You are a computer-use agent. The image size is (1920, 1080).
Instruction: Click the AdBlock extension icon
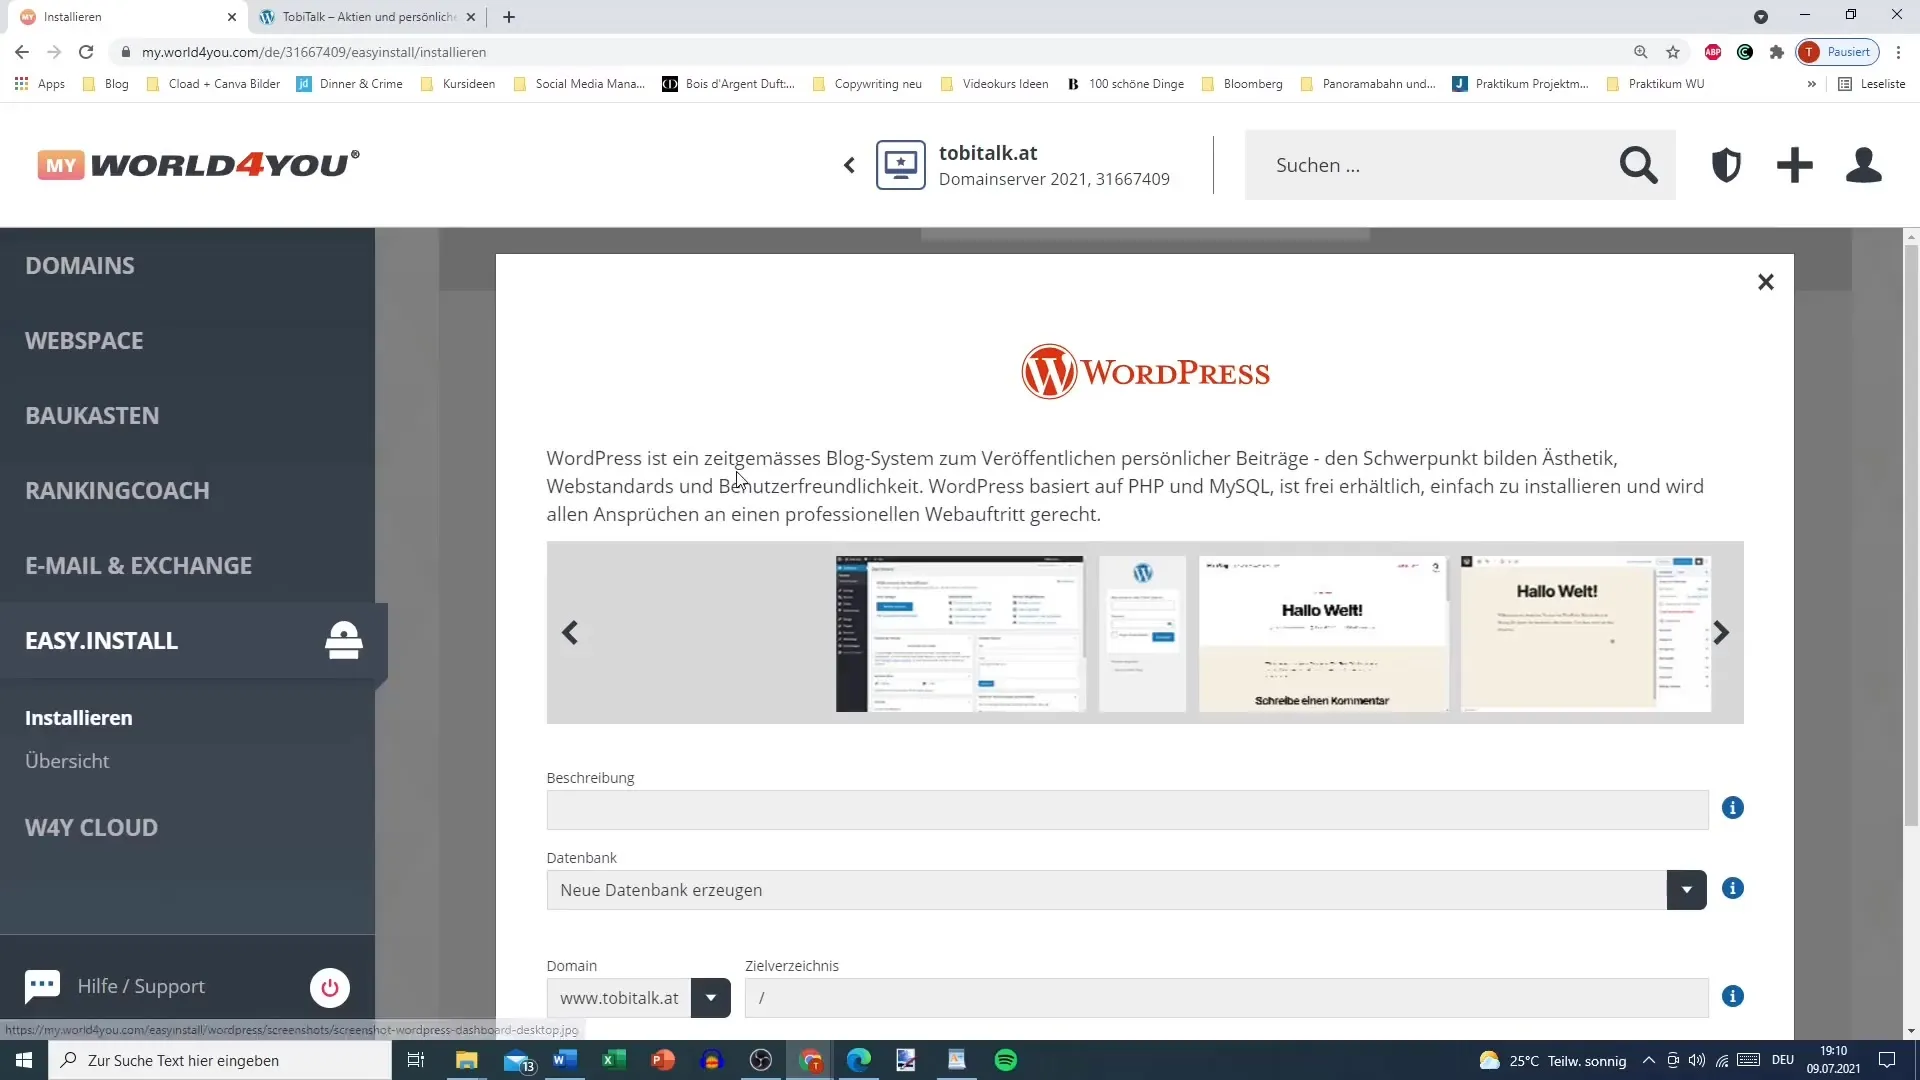[x=1713, y=52]
